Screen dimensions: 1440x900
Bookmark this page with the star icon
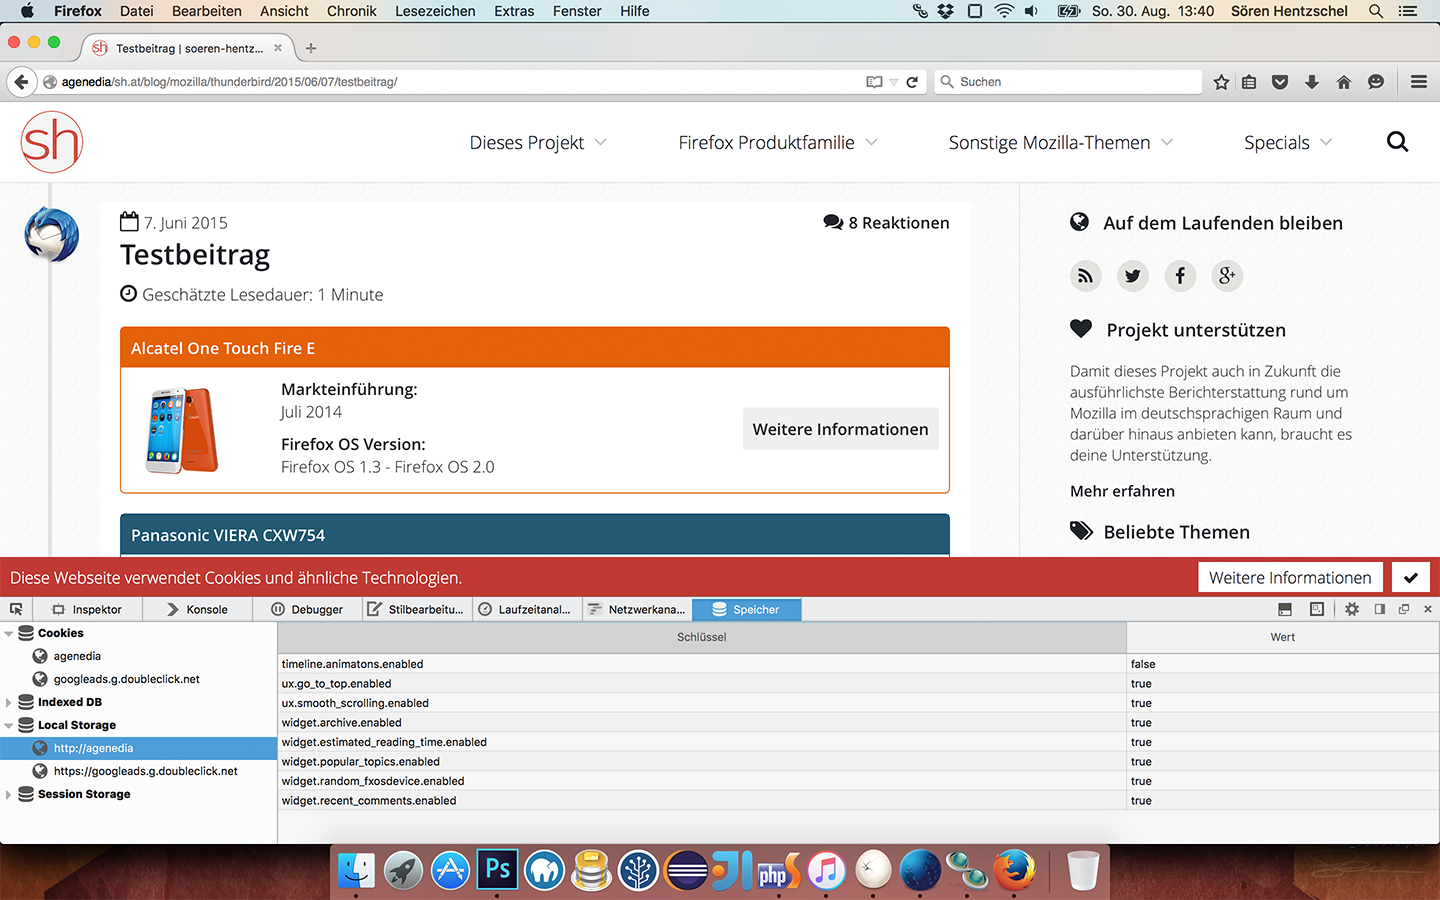(x=1221, y=82)
